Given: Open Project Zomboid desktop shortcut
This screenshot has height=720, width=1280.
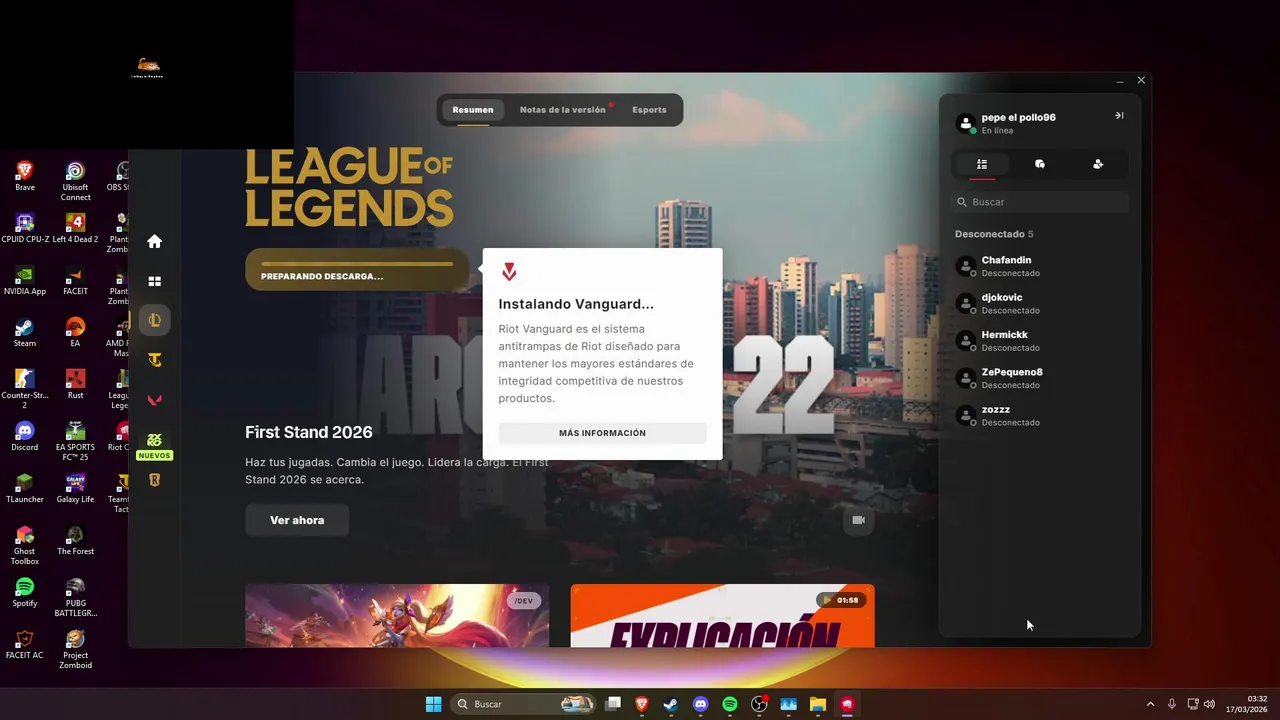Looking at the screenshot, I should (x=75, y=649).
